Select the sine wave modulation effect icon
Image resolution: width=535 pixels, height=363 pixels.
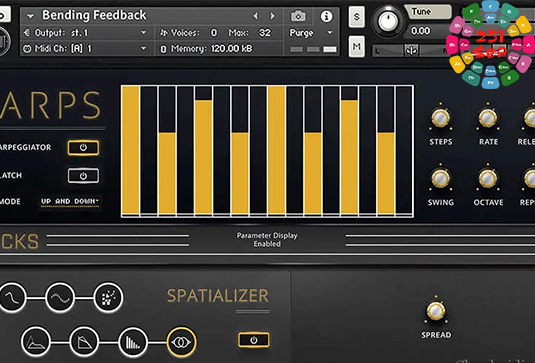[x=60, y=297]
